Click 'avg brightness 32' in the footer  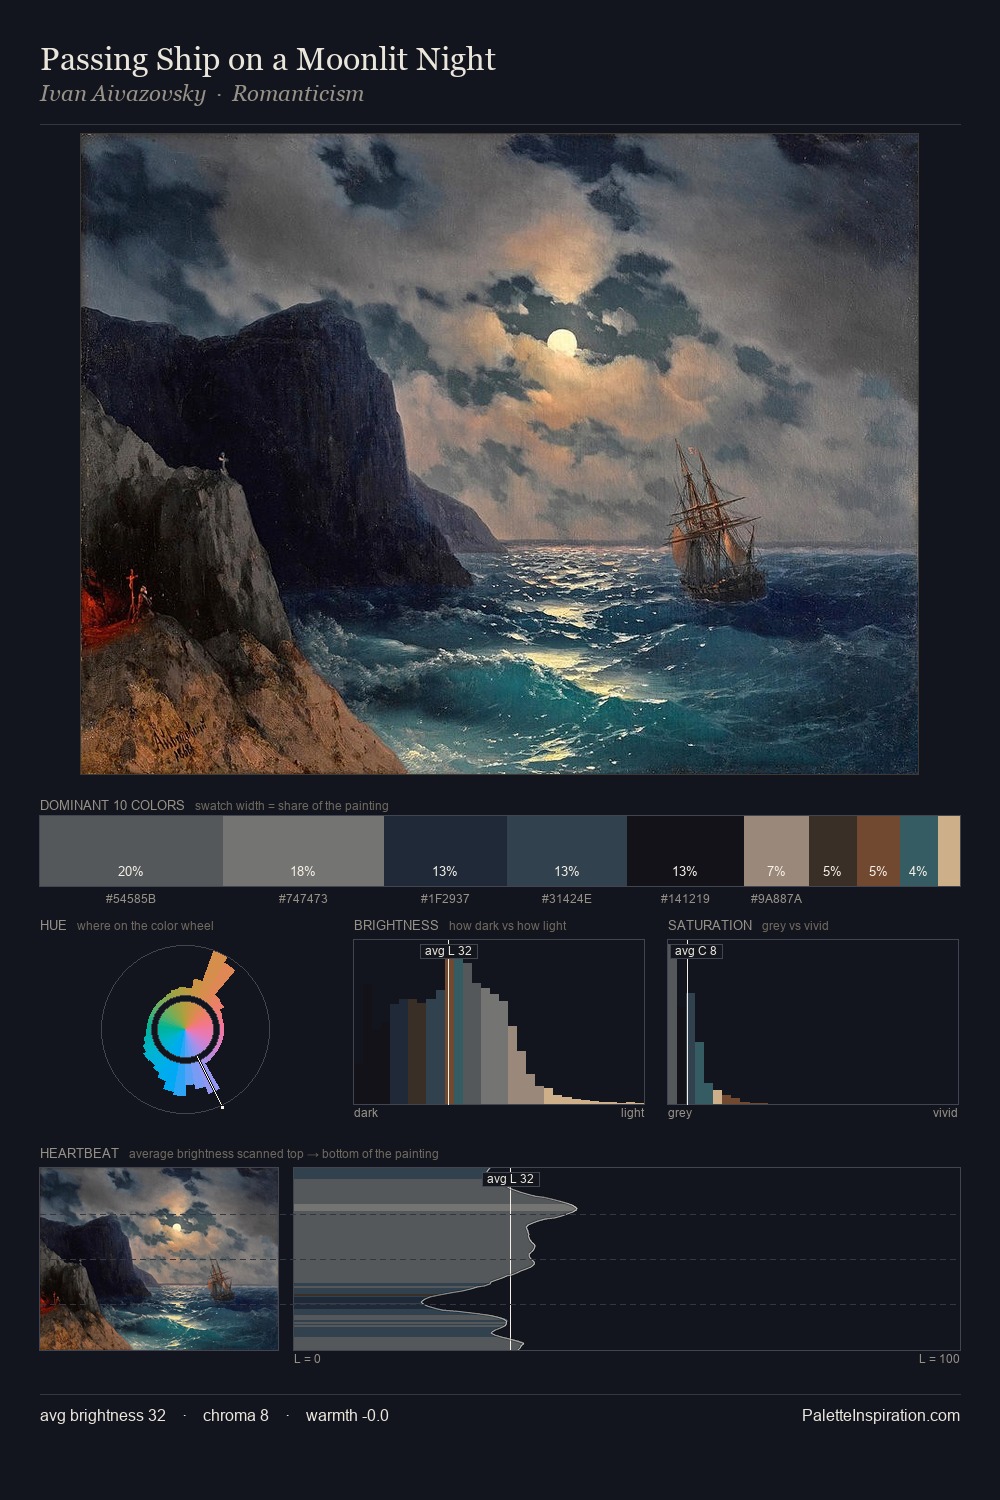[103, 1415]
